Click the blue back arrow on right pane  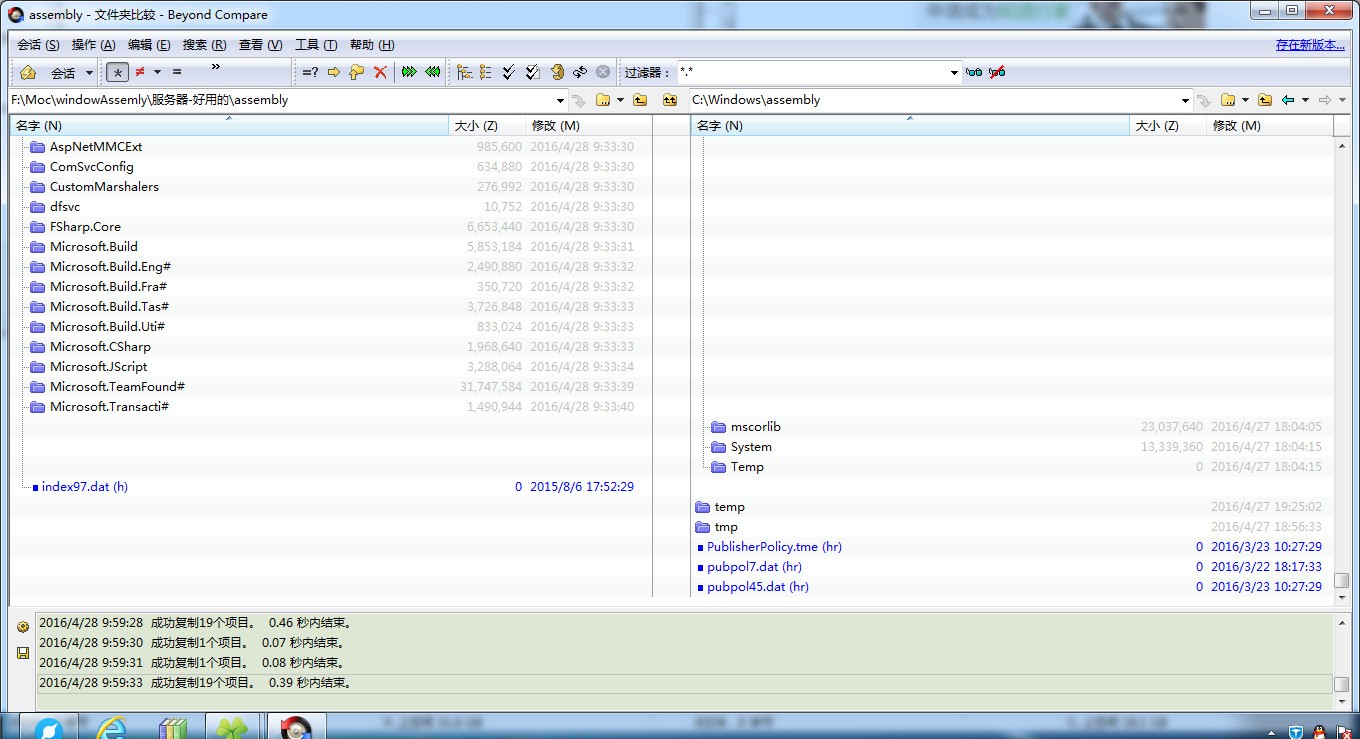click(x=1288, y=100)
